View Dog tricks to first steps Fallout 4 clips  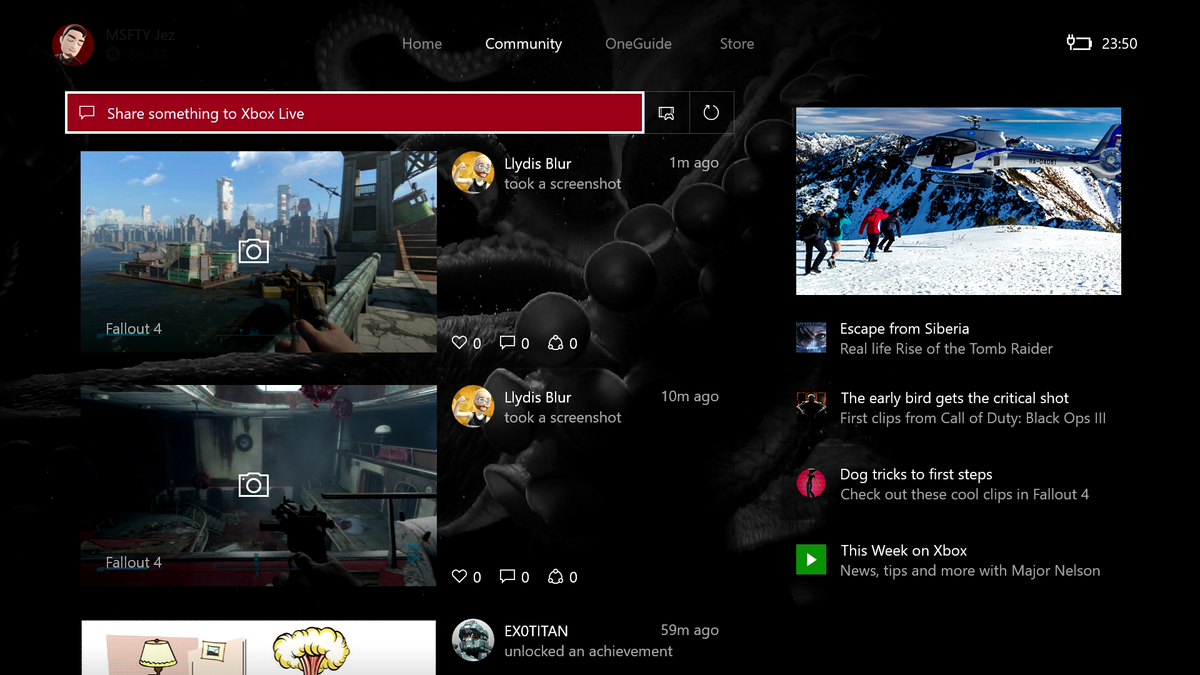click(936, 483)
